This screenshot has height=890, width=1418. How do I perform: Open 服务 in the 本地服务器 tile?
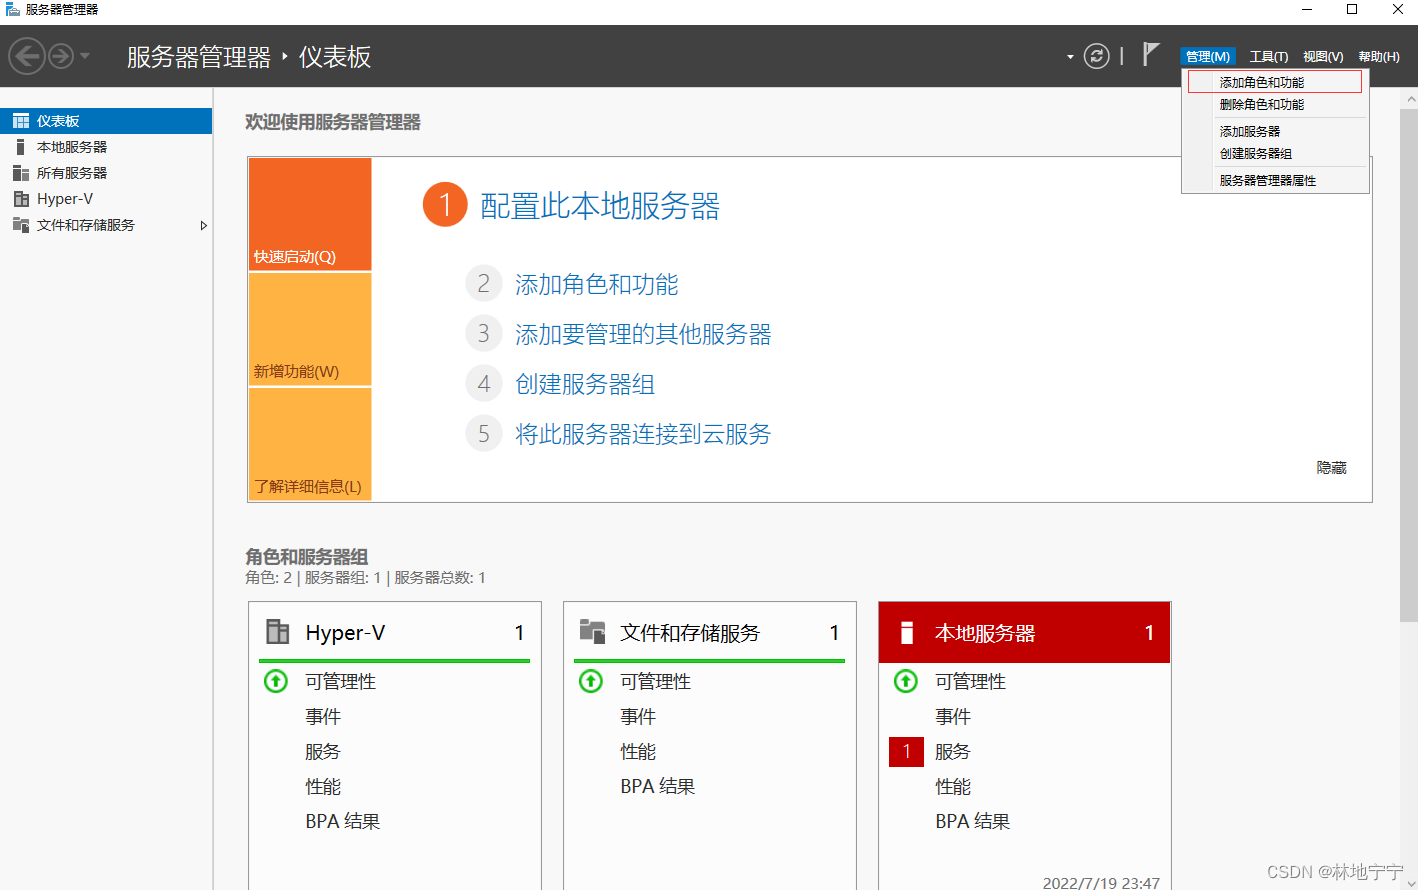pyautogui.click(x=953, y=751)
